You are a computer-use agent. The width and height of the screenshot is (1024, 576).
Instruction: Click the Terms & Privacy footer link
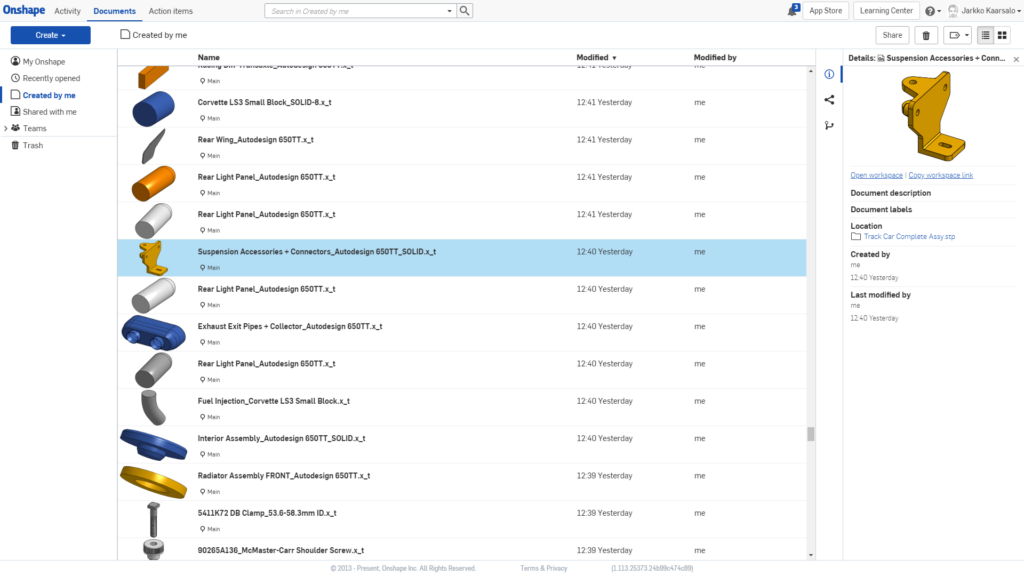coord(543,568)
